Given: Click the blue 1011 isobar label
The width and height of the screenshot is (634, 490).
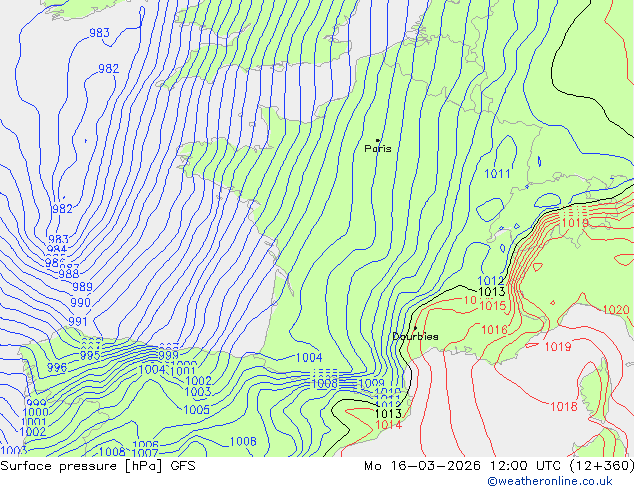Looking at the screenshot, I should (x=497, y=174).
